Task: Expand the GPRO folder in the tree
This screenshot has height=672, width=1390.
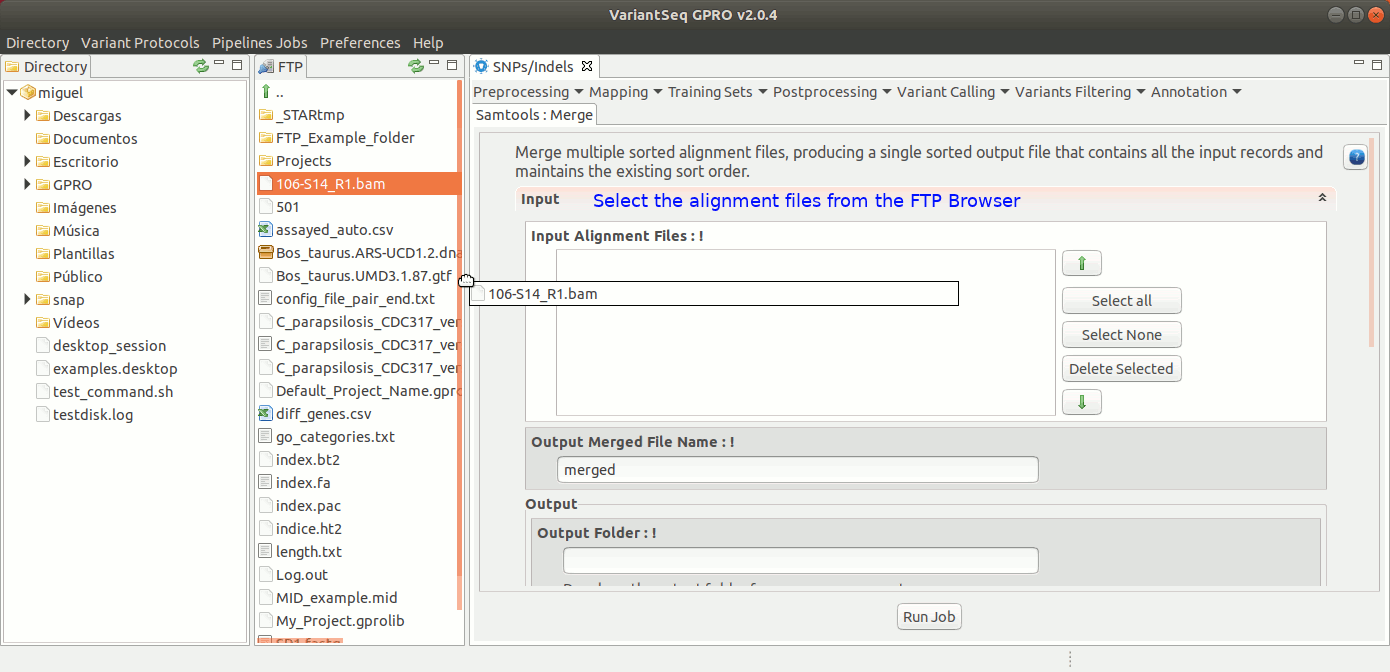Action: pyautogui.click(x=28, y=185)
